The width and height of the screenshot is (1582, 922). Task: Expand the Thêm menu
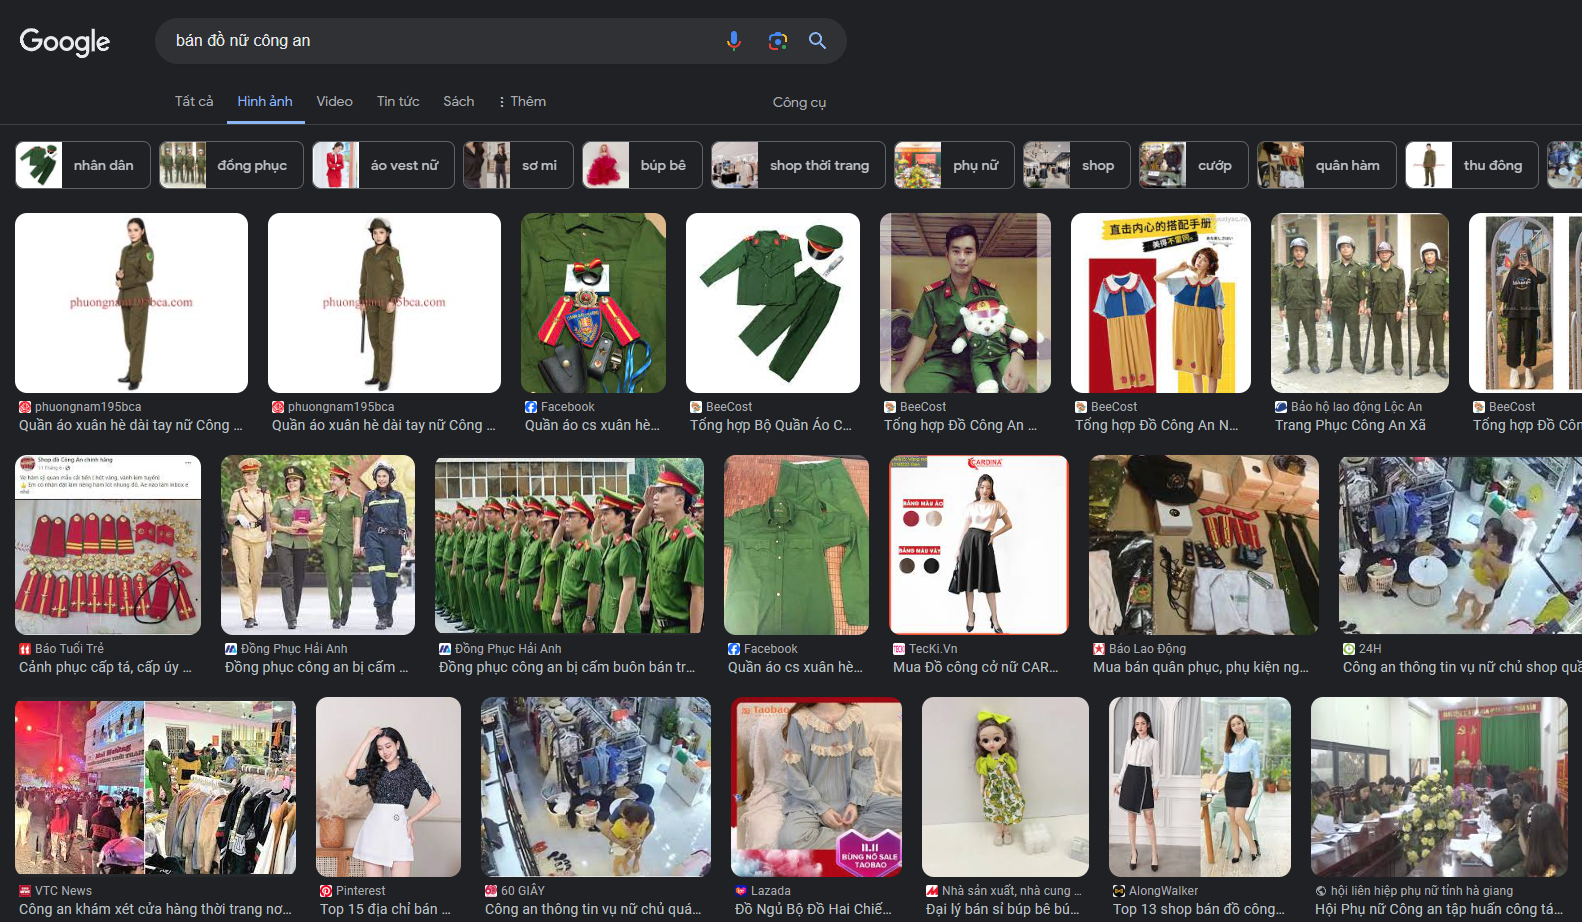coord(522,102)
